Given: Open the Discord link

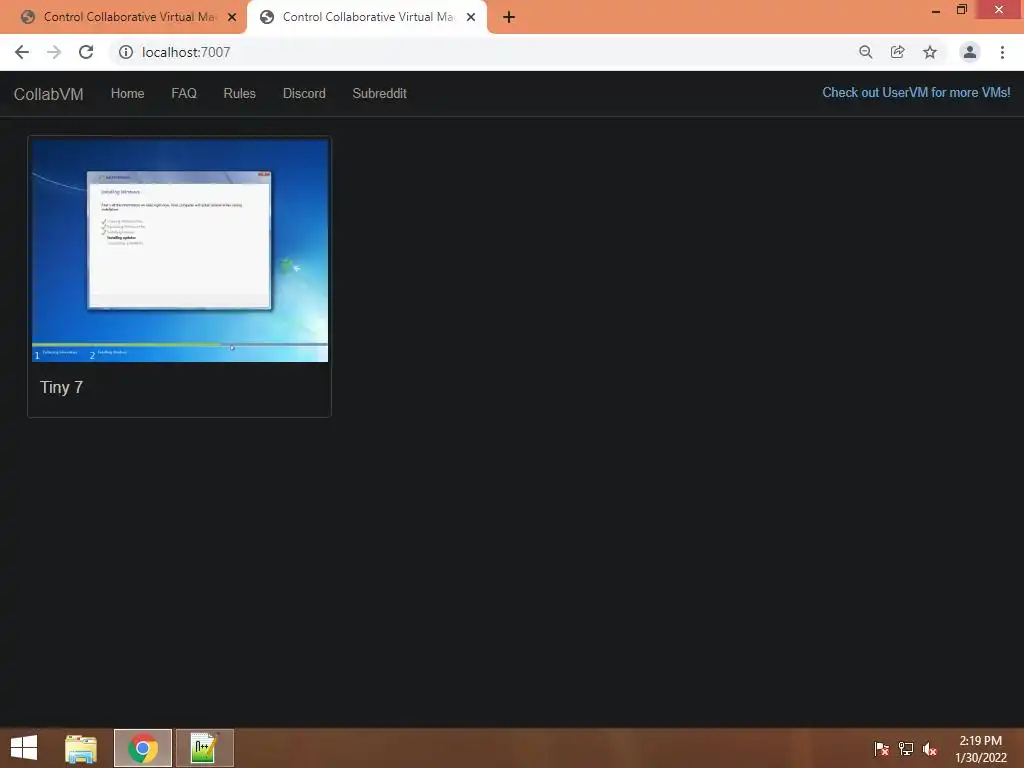Looking at the screenshot, I should tap(304, 93).
